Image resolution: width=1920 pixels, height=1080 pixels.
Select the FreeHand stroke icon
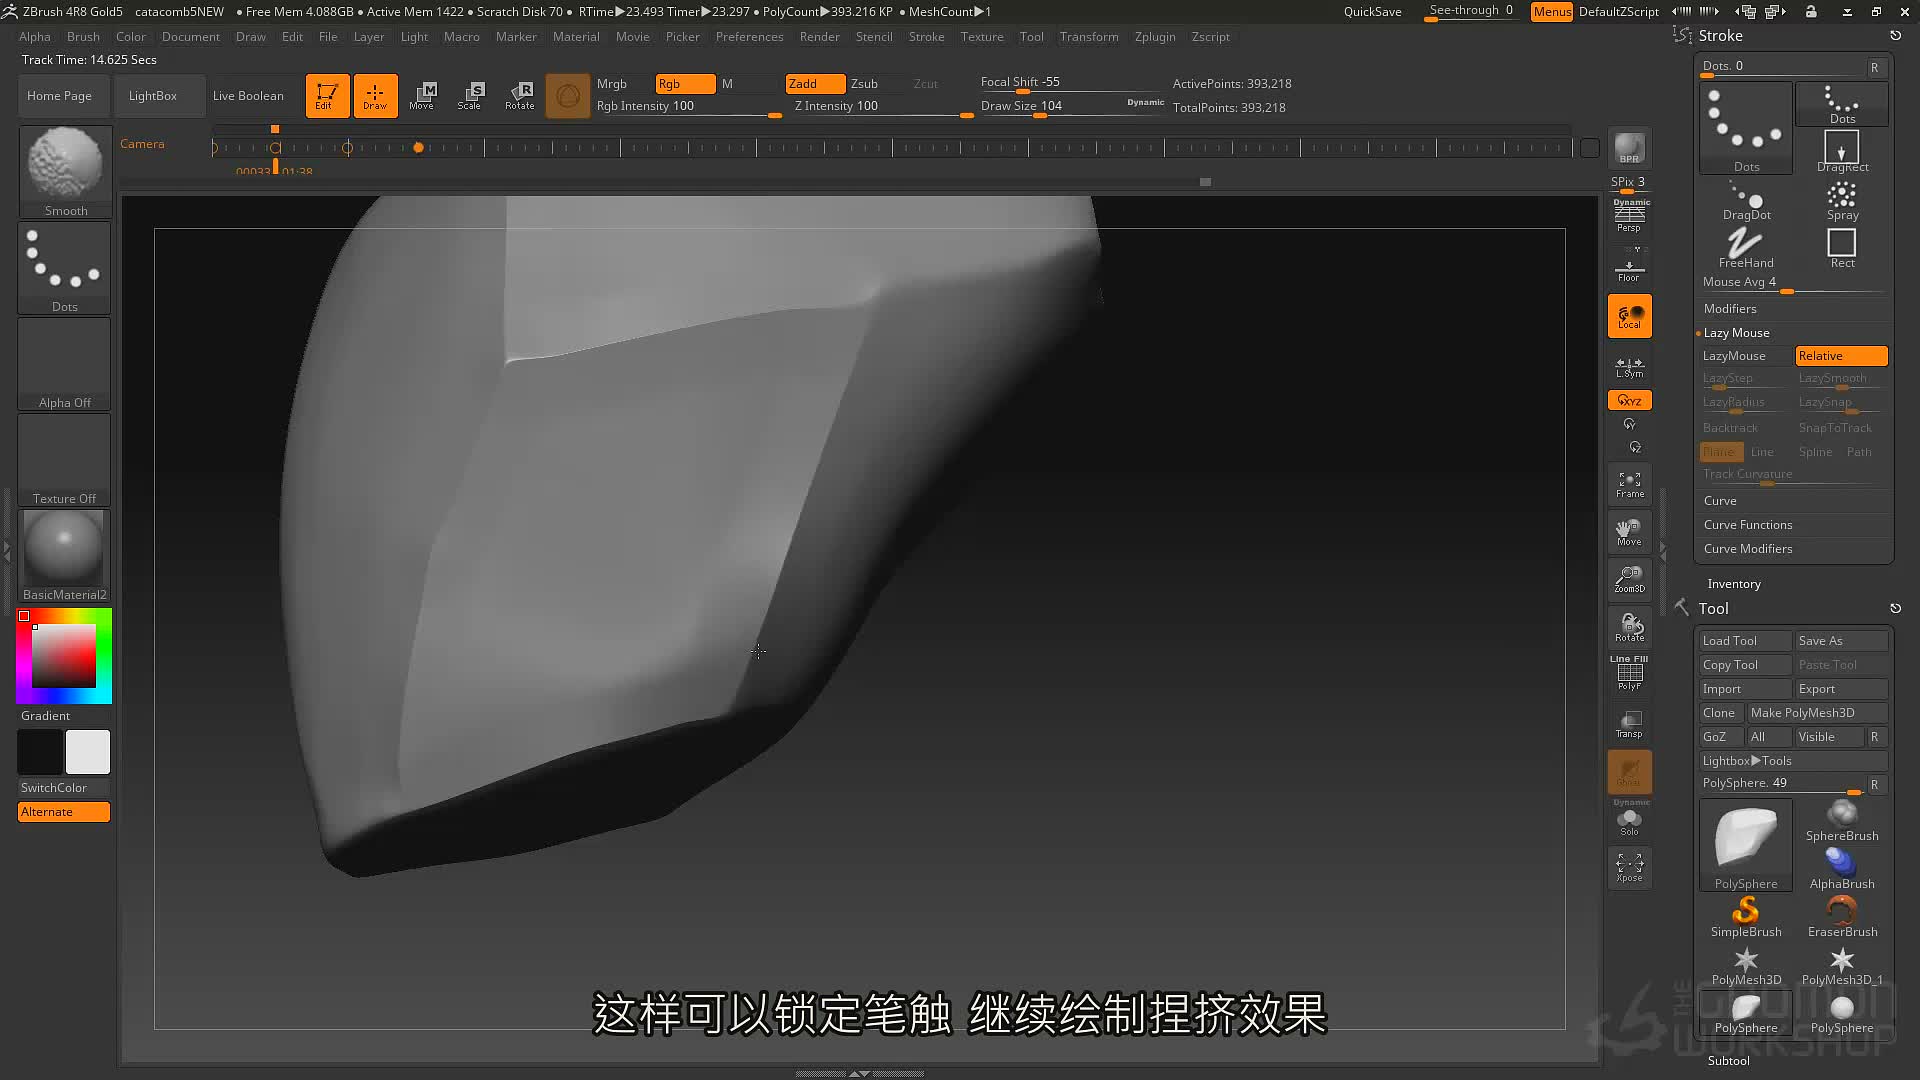point(1746,248)
